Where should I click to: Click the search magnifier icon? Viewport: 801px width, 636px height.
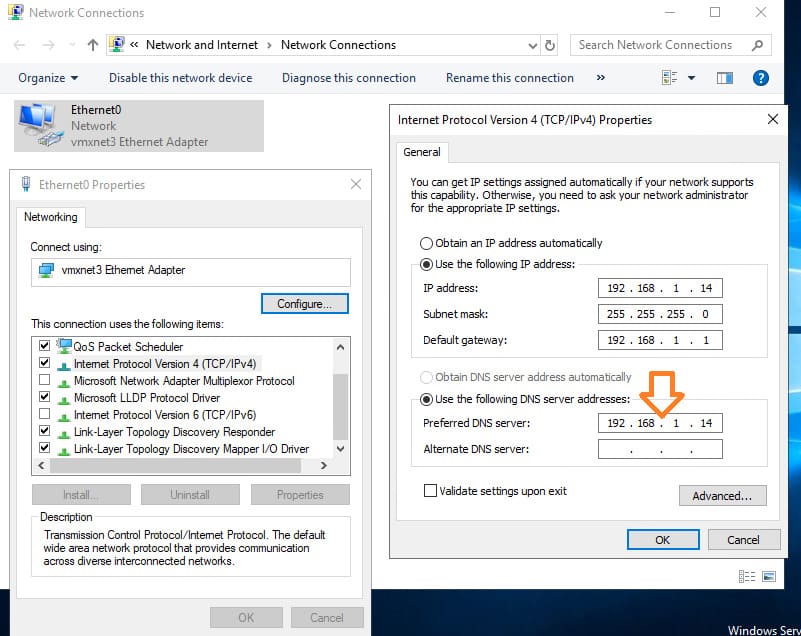tap(757, 45)
